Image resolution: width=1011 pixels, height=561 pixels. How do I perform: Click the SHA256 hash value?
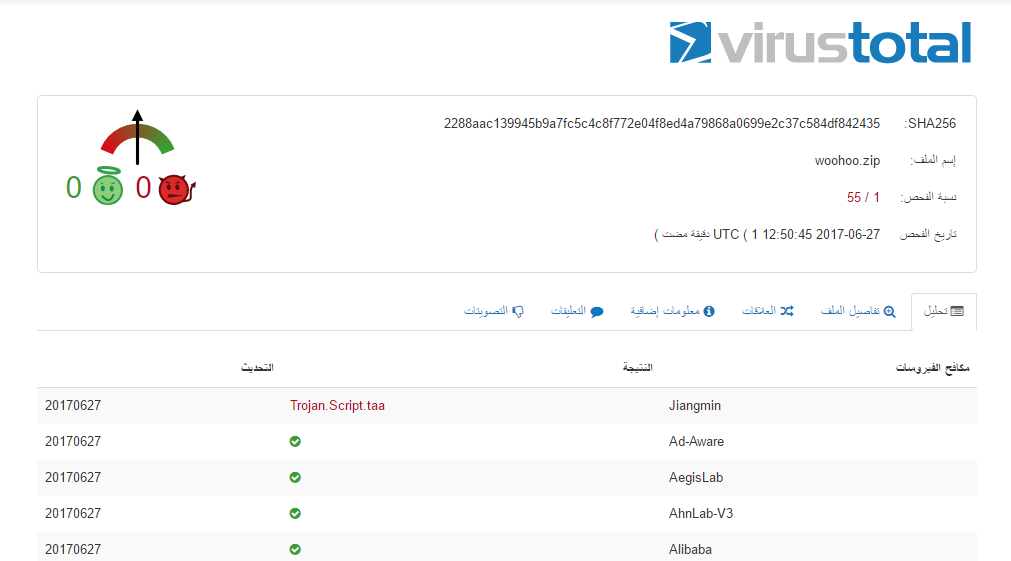coord(662,124)
